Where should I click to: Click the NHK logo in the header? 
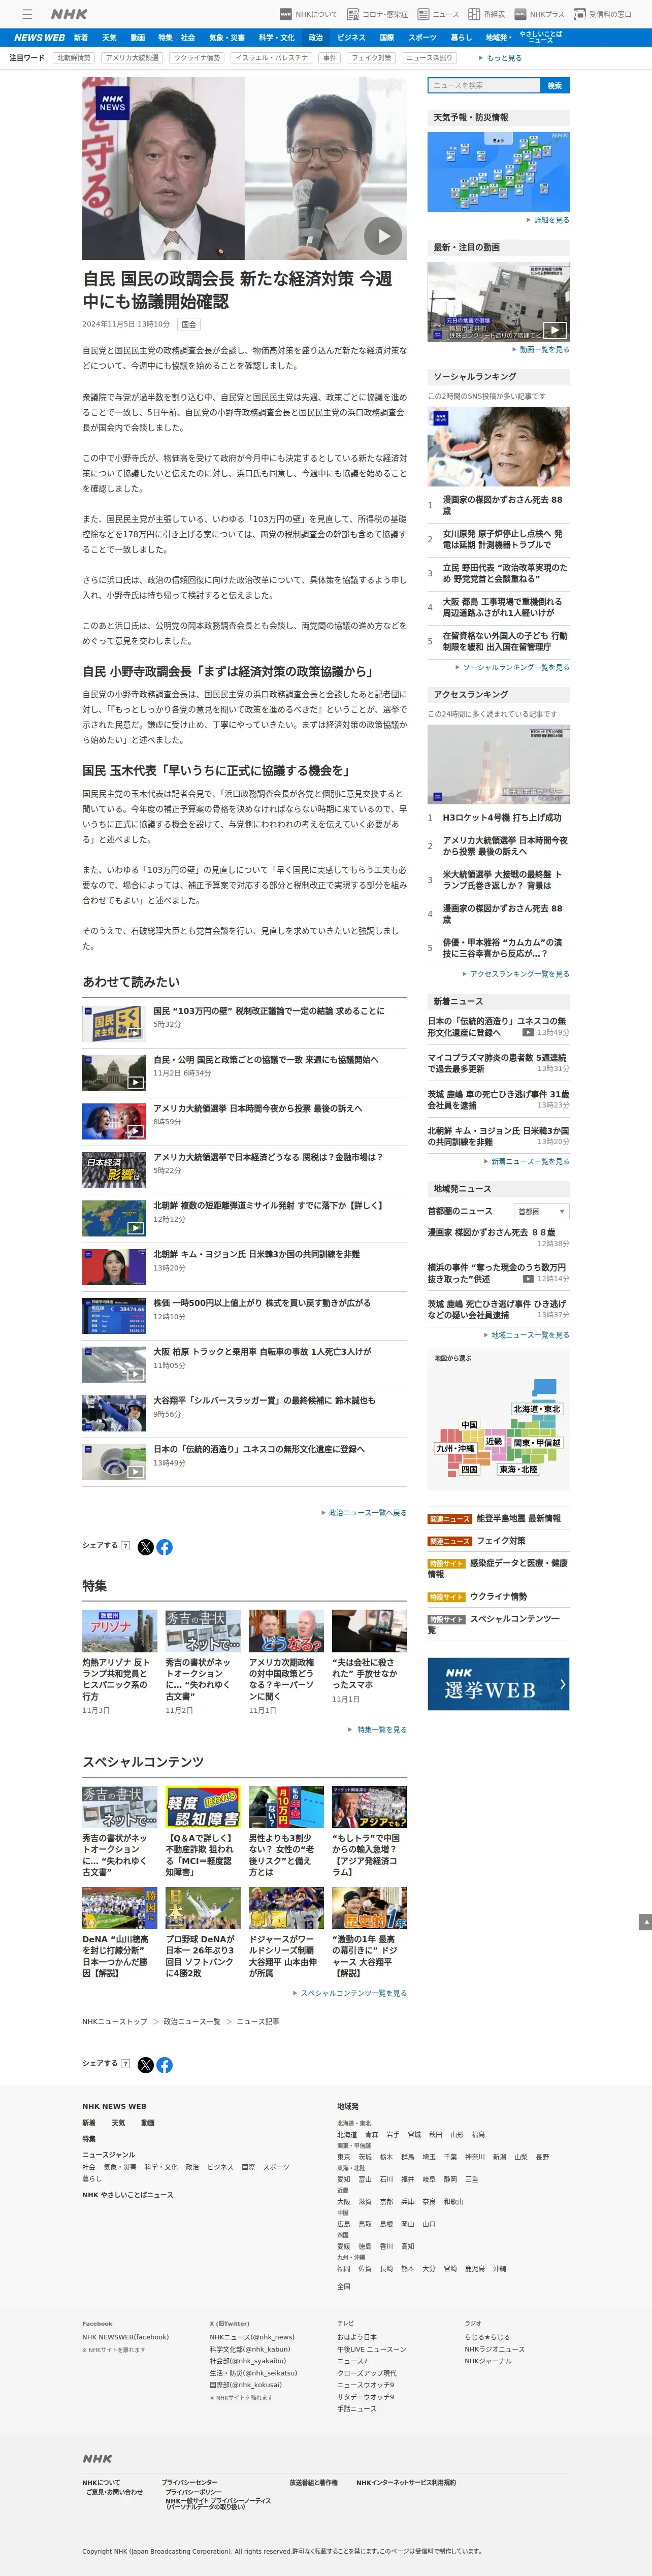point(69,14)
